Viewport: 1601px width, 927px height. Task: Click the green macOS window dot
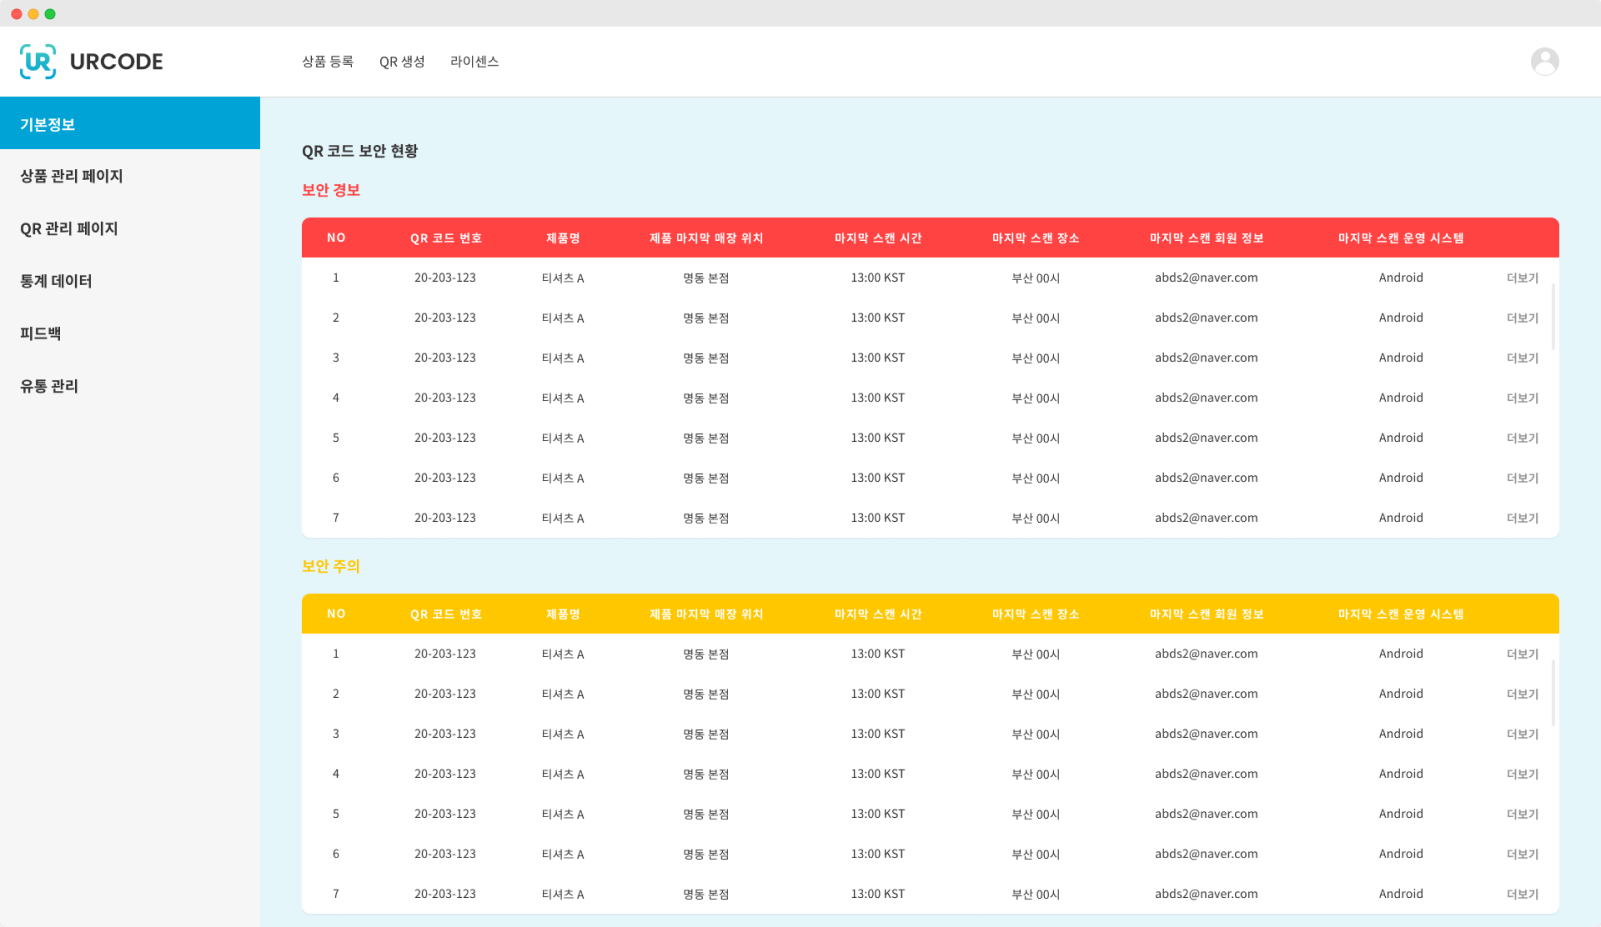point(50,14)
